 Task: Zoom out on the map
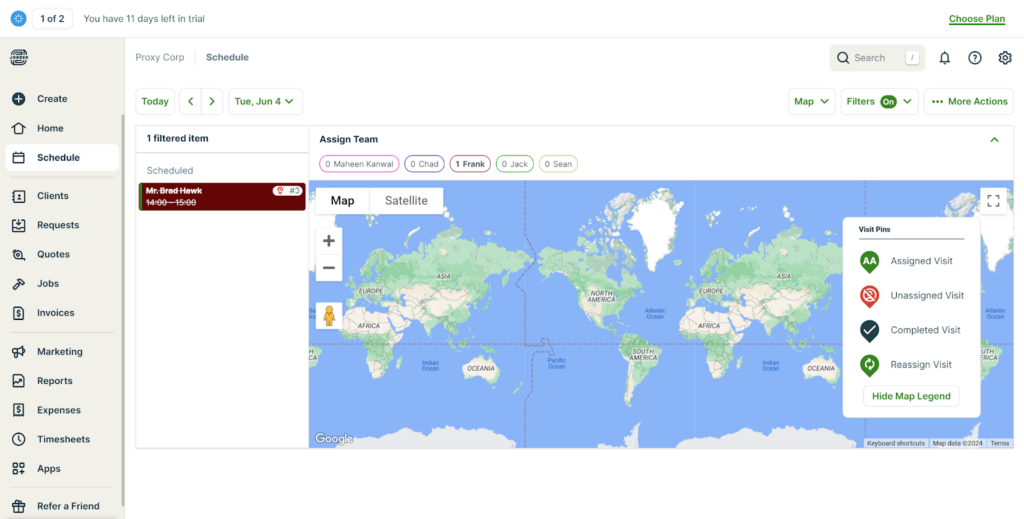(329, 268)
